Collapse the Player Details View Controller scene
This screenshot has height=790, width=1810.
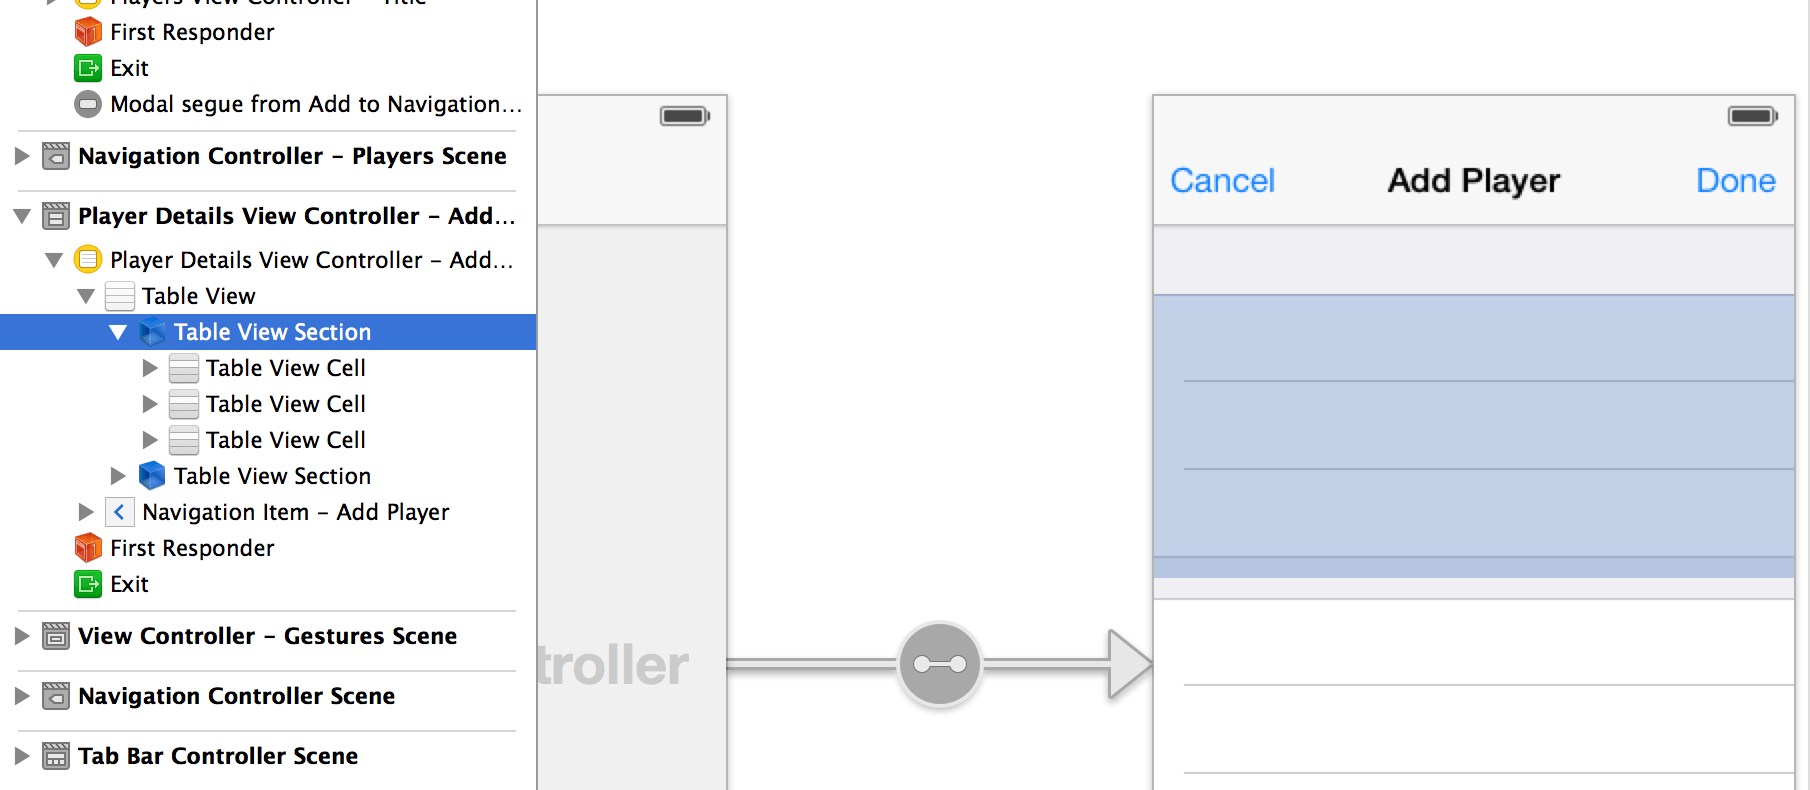pos(22,216)
